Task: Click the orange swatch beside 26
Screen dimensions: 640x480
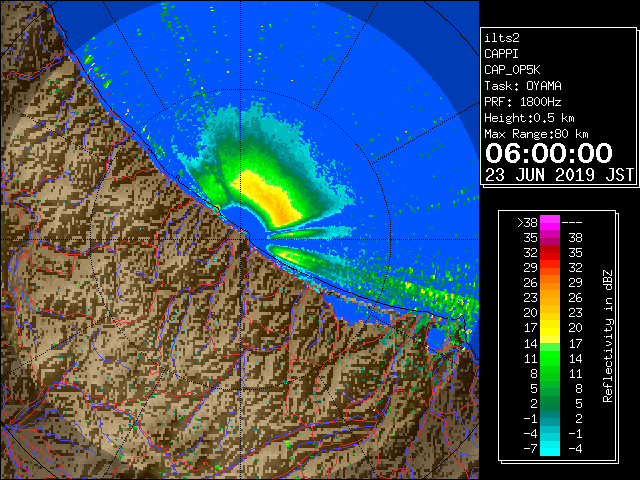Action: tap(550, 283)
